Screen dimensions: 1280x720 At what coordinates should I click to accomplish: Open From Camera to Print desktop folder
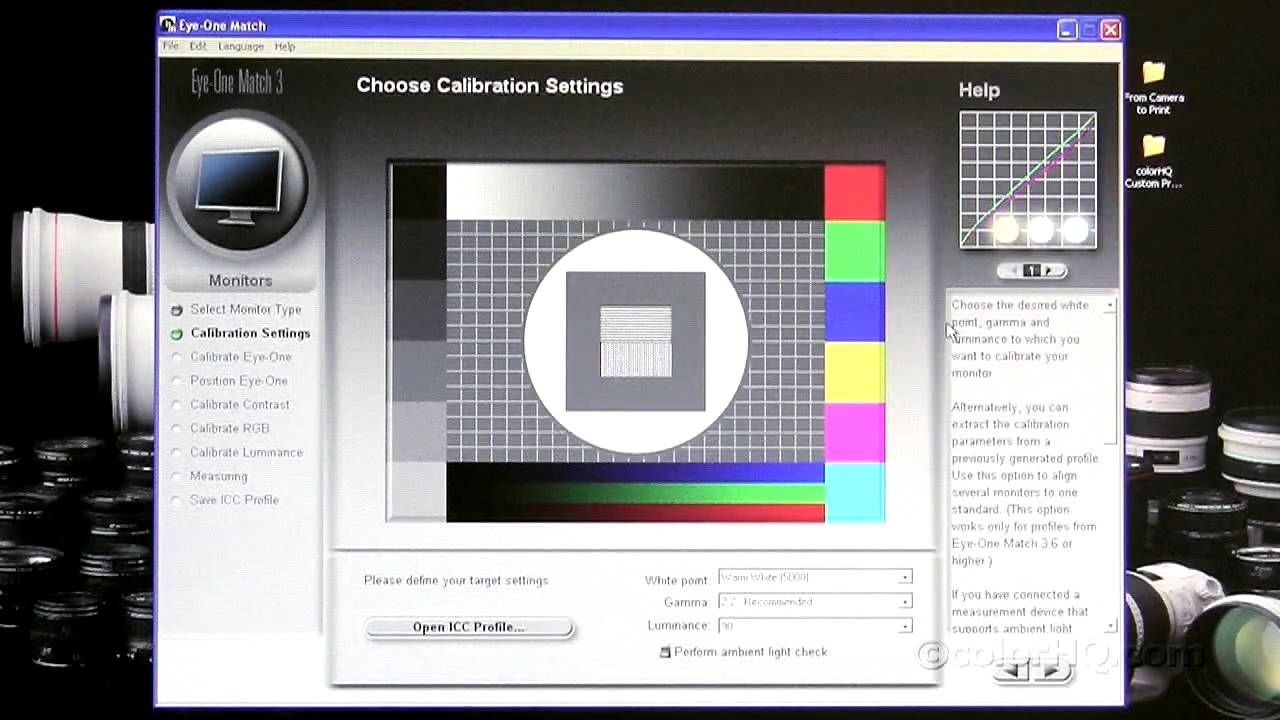click(1154, 88)
